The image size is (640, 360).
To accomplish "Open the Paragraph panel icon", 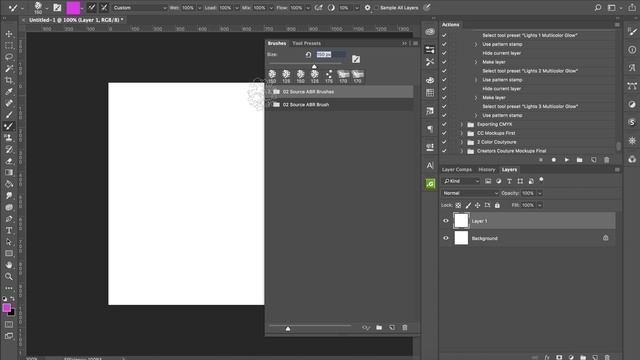I will [x=430, y=129].
